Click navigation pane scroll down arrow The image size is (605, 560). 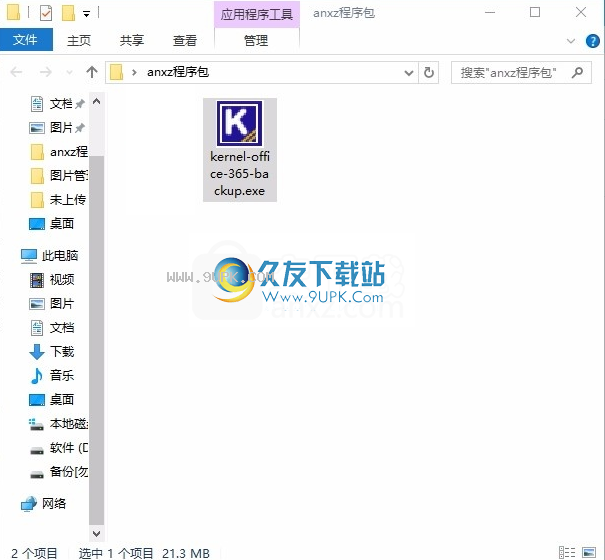pos(96,534)
